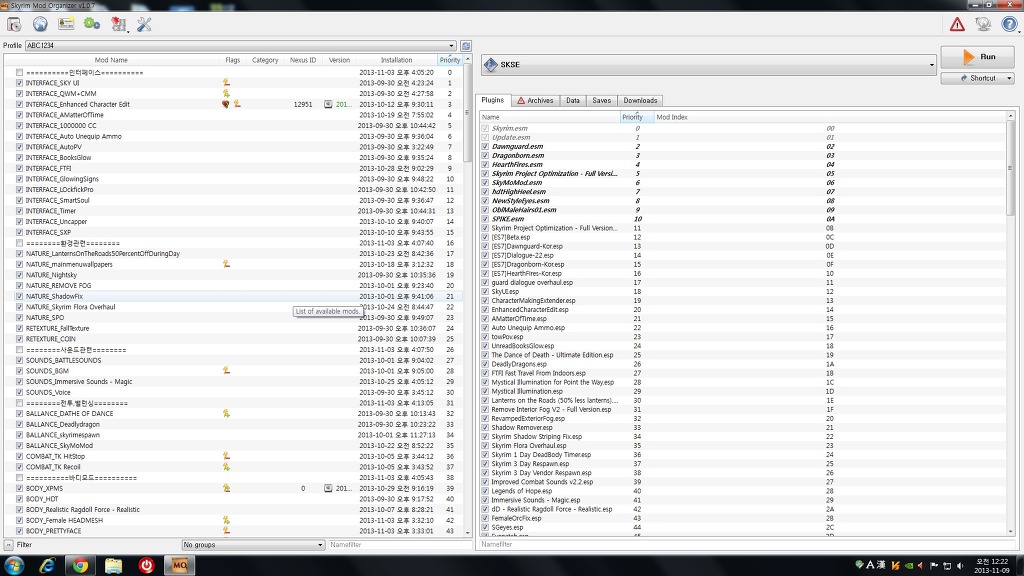This screenshot has height=576, width=1024.
Task: Disable the Dawnguard.esm plugin checkbox
Action: point(485,147)
